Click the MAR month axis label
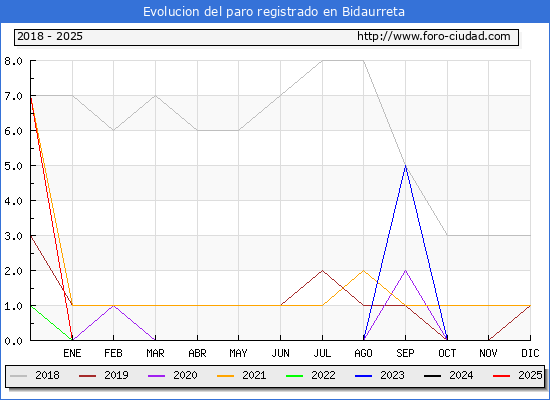550x400 pixels. 155,353
